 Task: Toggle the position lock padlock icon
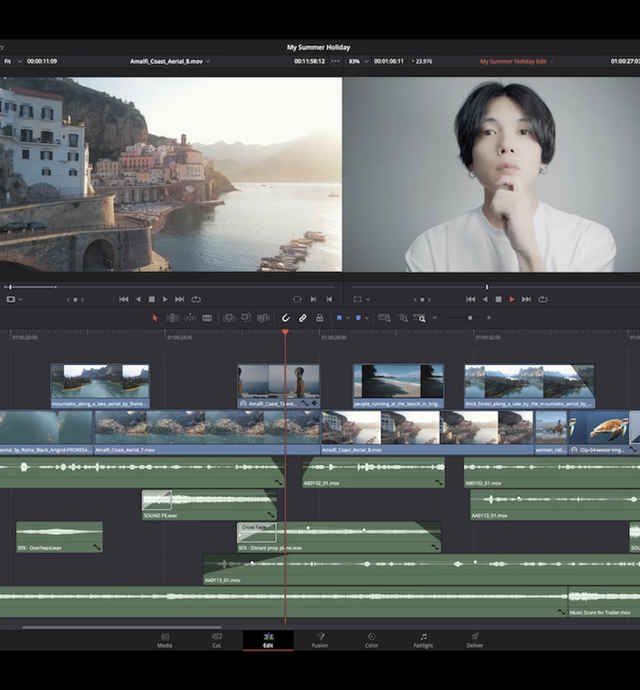[x=319, y=318]
